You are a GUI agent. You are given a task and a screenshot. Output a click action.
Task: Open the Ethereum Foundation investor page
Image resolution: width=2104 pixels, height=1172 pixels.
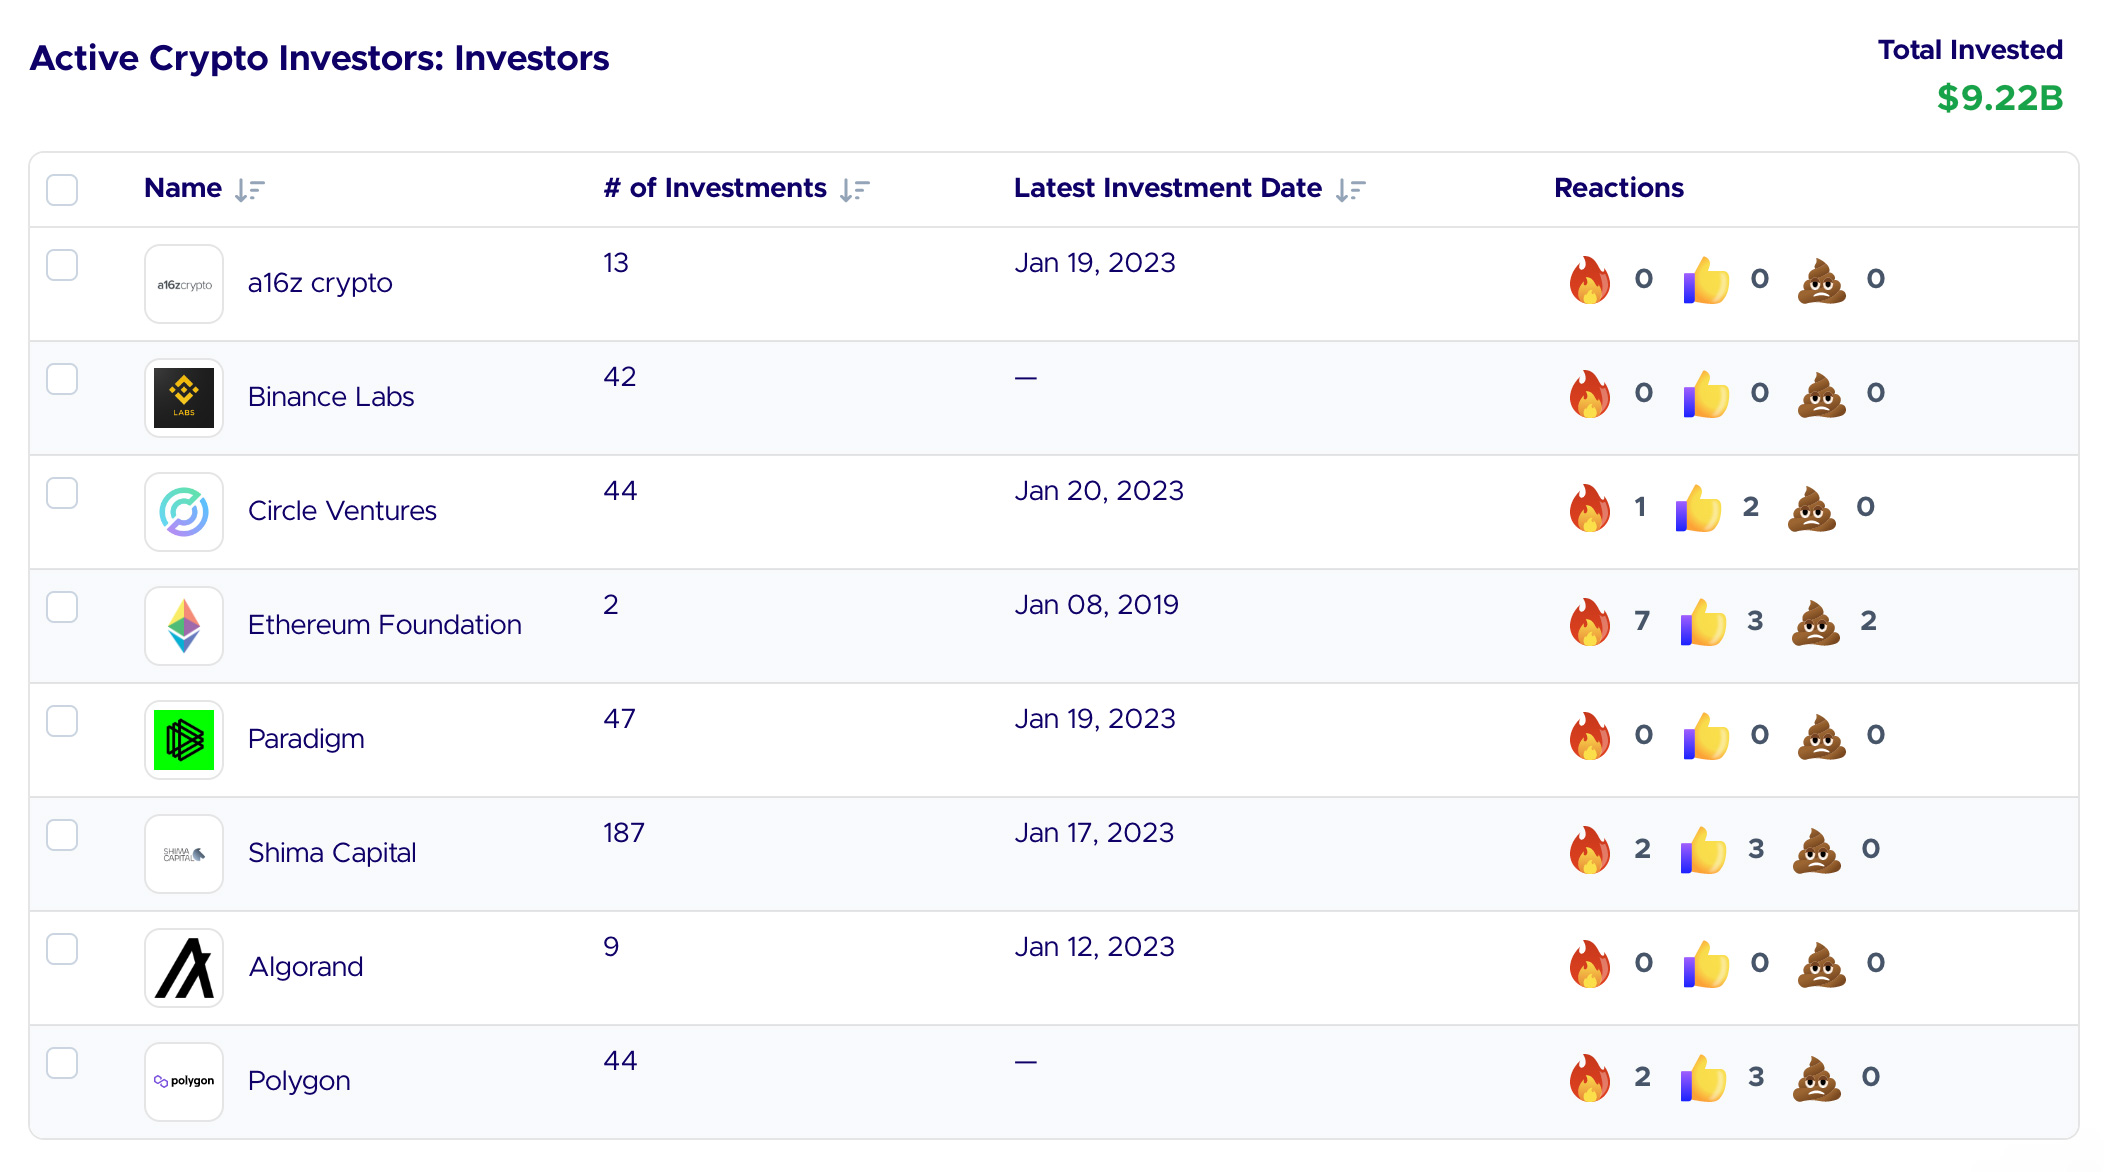click(384, 625)
